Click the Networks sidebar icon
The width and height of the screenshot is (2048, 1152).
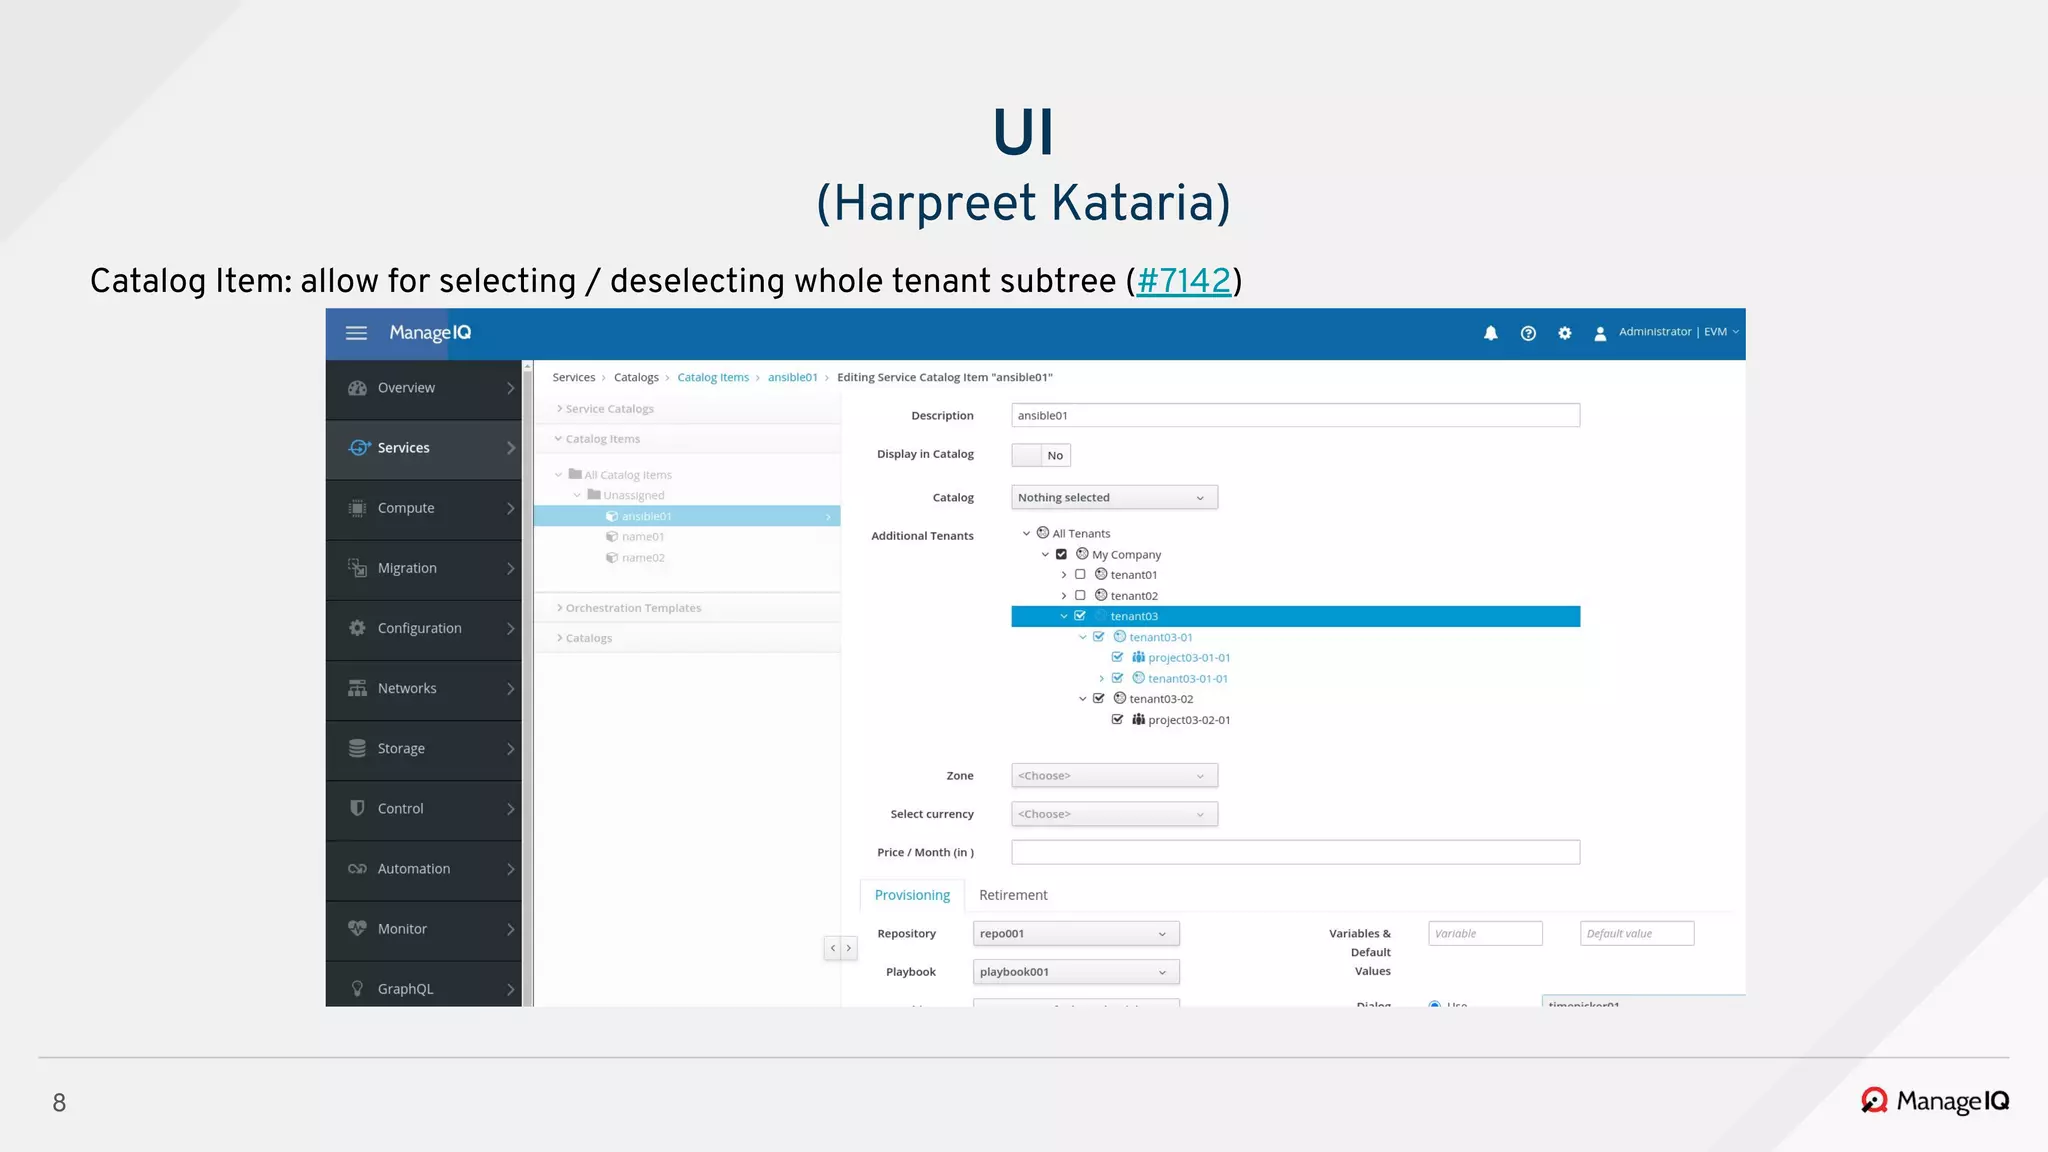pyautogui.click(x=357, y=688)
